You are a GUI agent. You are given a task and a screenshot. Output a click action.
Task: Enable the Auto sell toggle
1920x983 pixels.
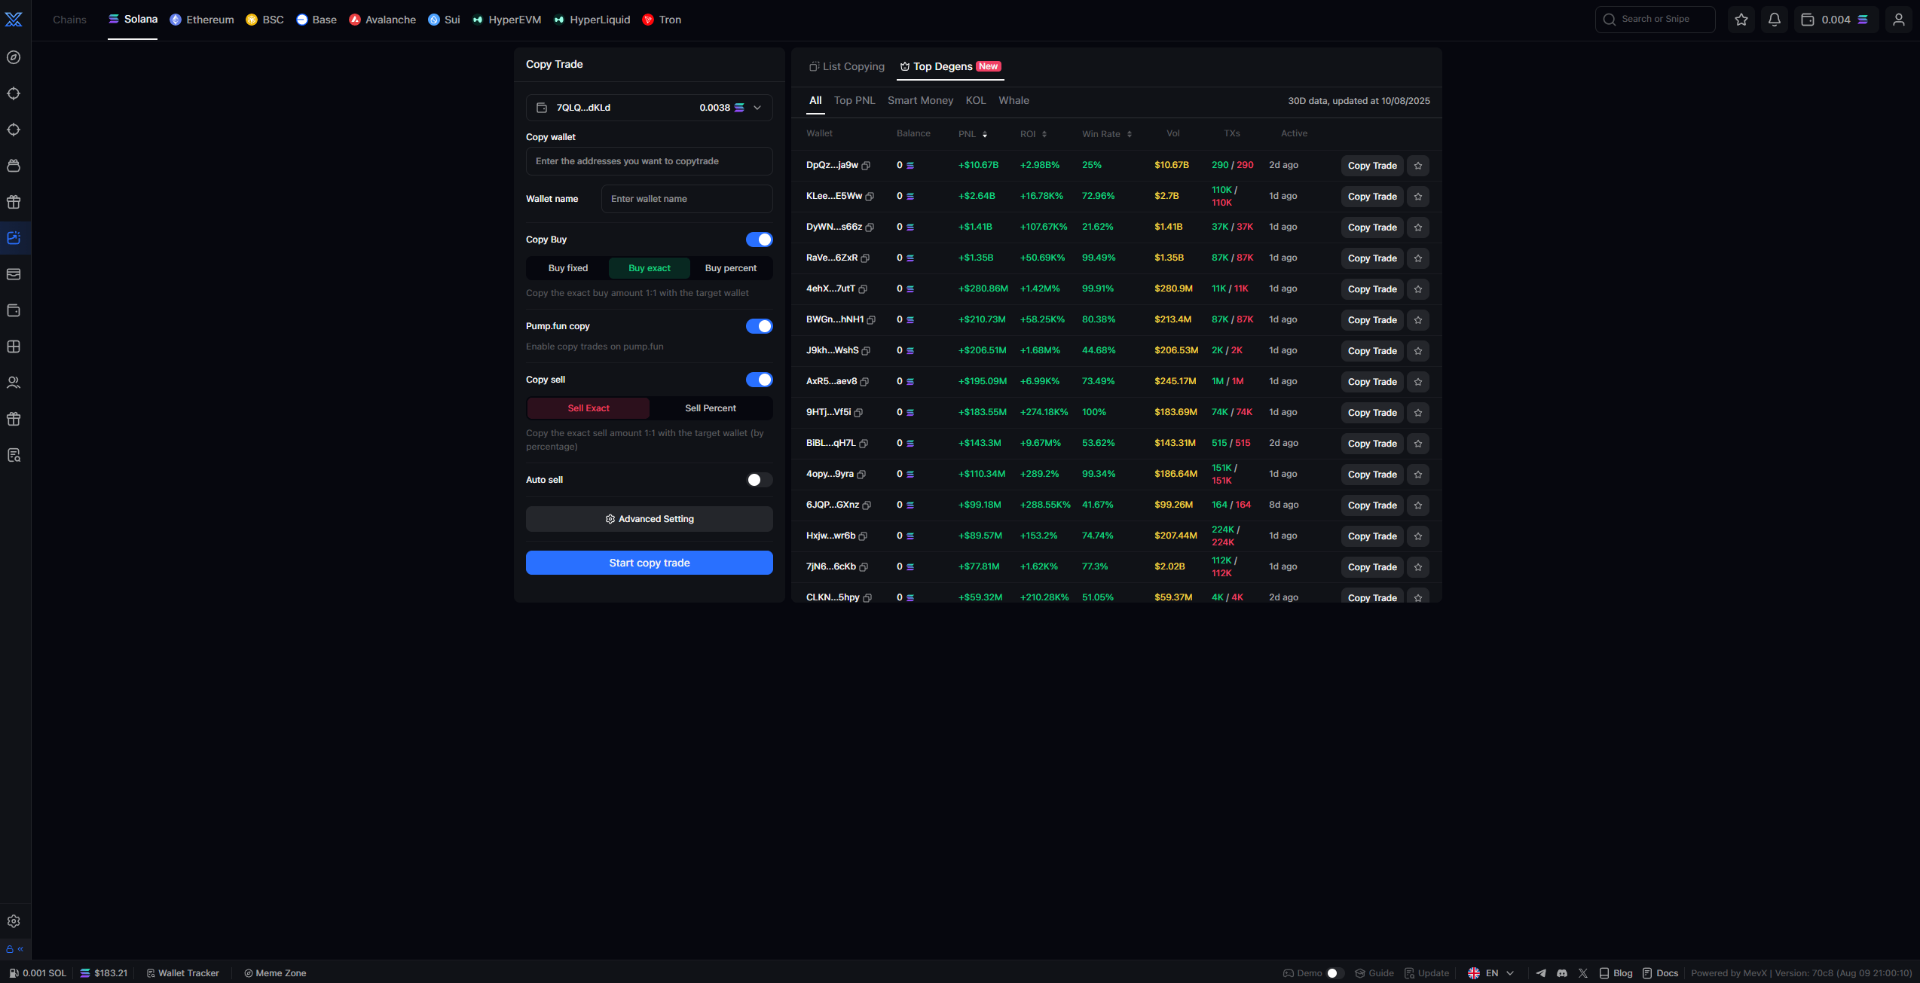pos(759,480)
